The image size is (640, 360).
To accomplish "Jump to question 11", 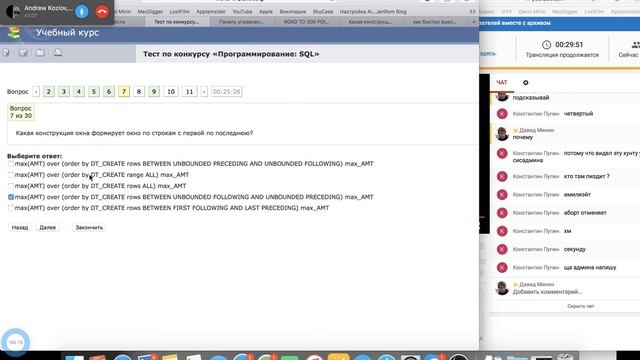I will pos(189,92).
